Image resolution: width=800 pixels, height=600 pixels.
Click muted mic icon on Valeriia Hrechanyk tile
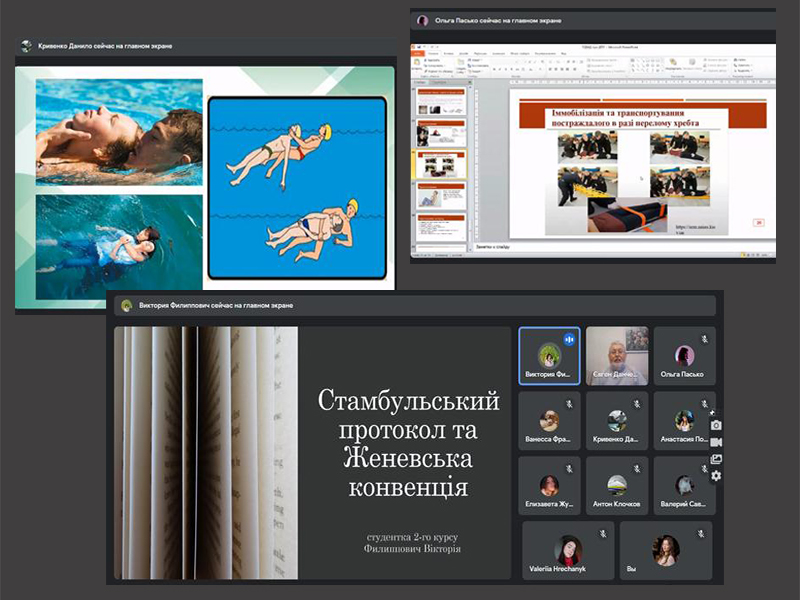click(602, 534)
